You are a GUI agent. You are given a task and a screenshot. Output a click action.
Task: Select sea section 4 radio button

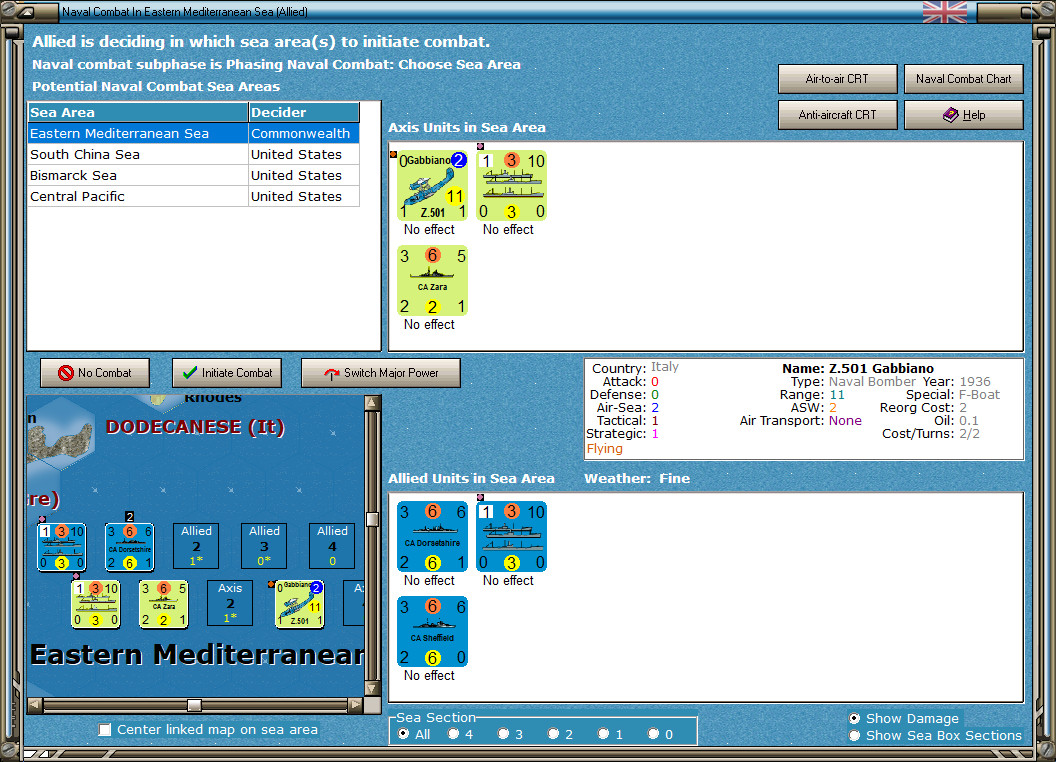tap(453, 734)
